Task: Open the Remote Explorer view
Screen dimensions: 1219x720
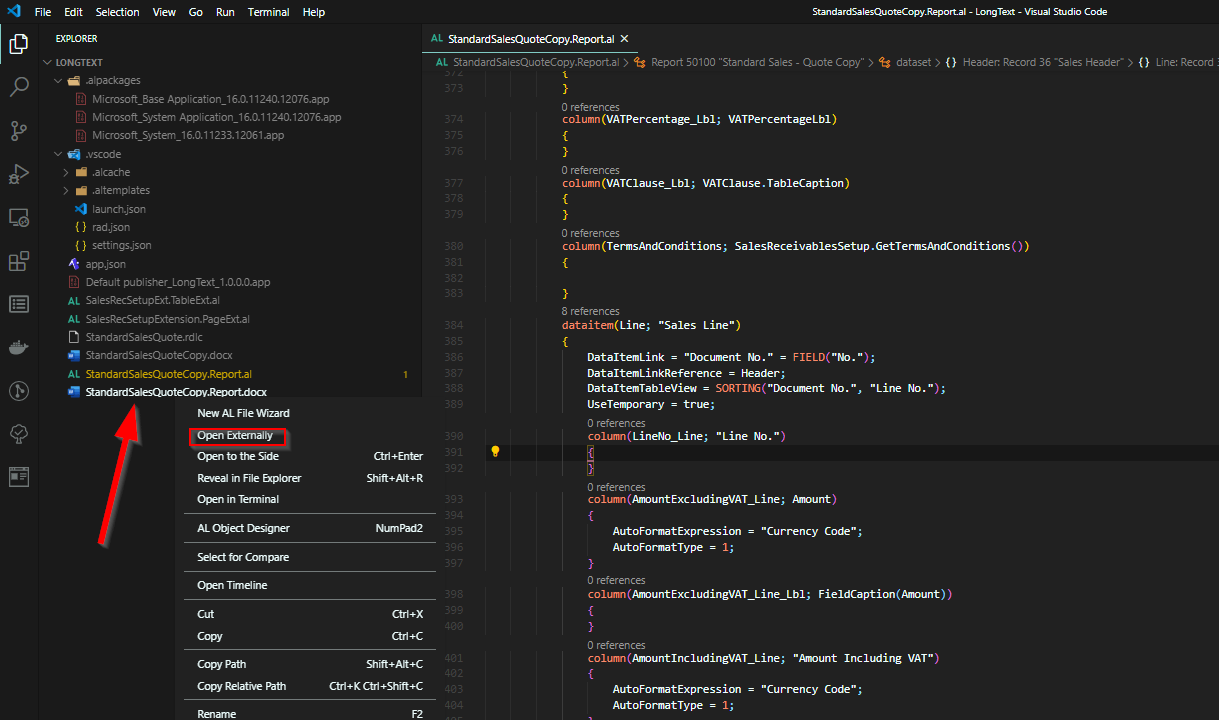Action: click(x=18, y=217)
